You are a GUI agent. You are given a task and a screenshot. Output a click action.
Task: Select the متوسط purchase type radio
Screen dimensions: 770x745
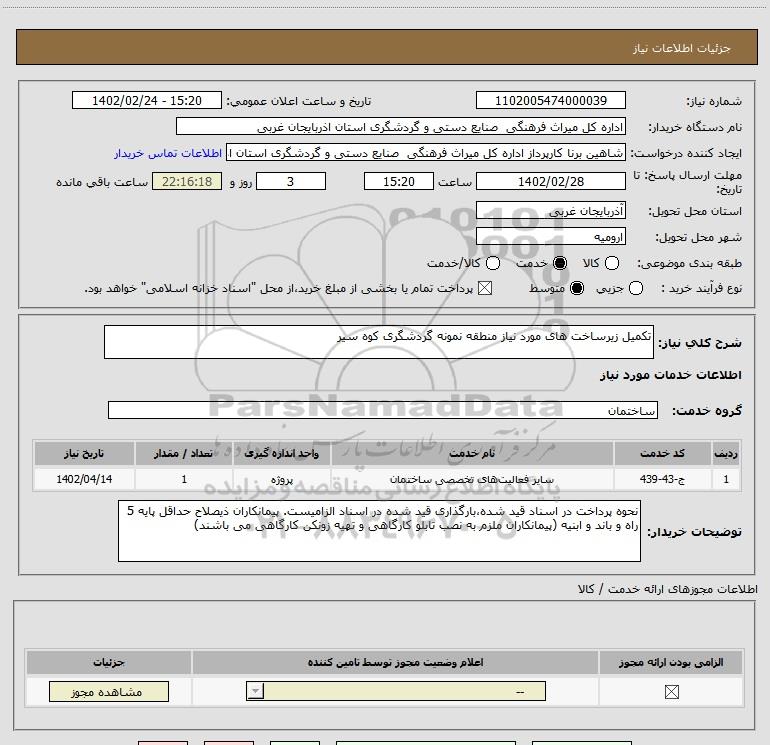(577, 288)
